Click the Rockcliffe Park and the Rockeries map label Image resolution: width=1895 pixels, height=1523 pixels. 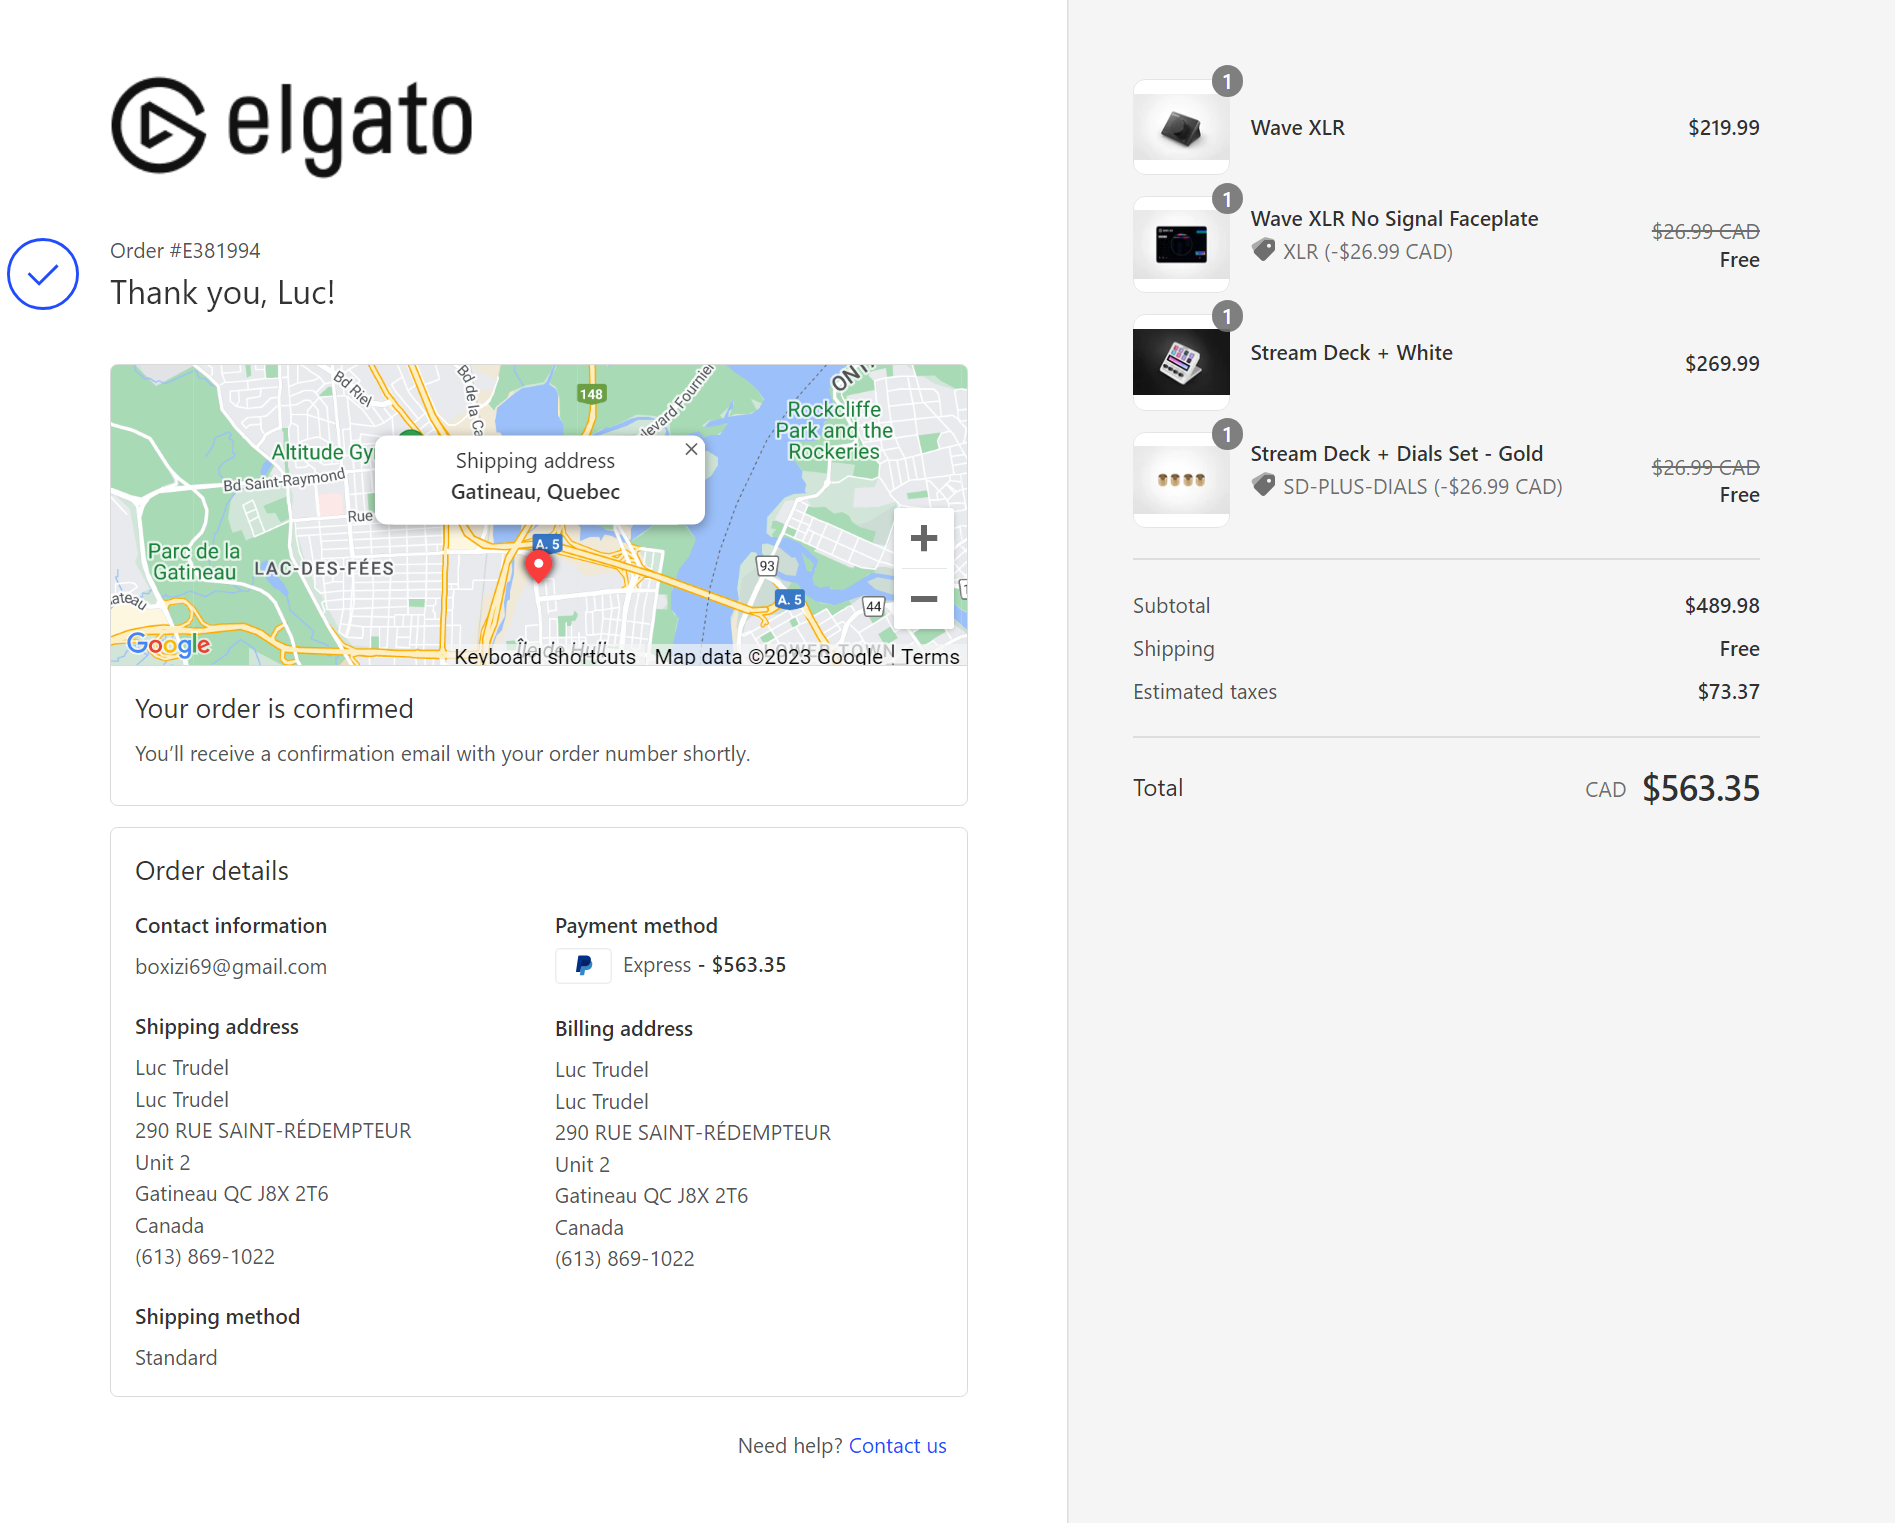pyautogui.click(x=834, y=431)
